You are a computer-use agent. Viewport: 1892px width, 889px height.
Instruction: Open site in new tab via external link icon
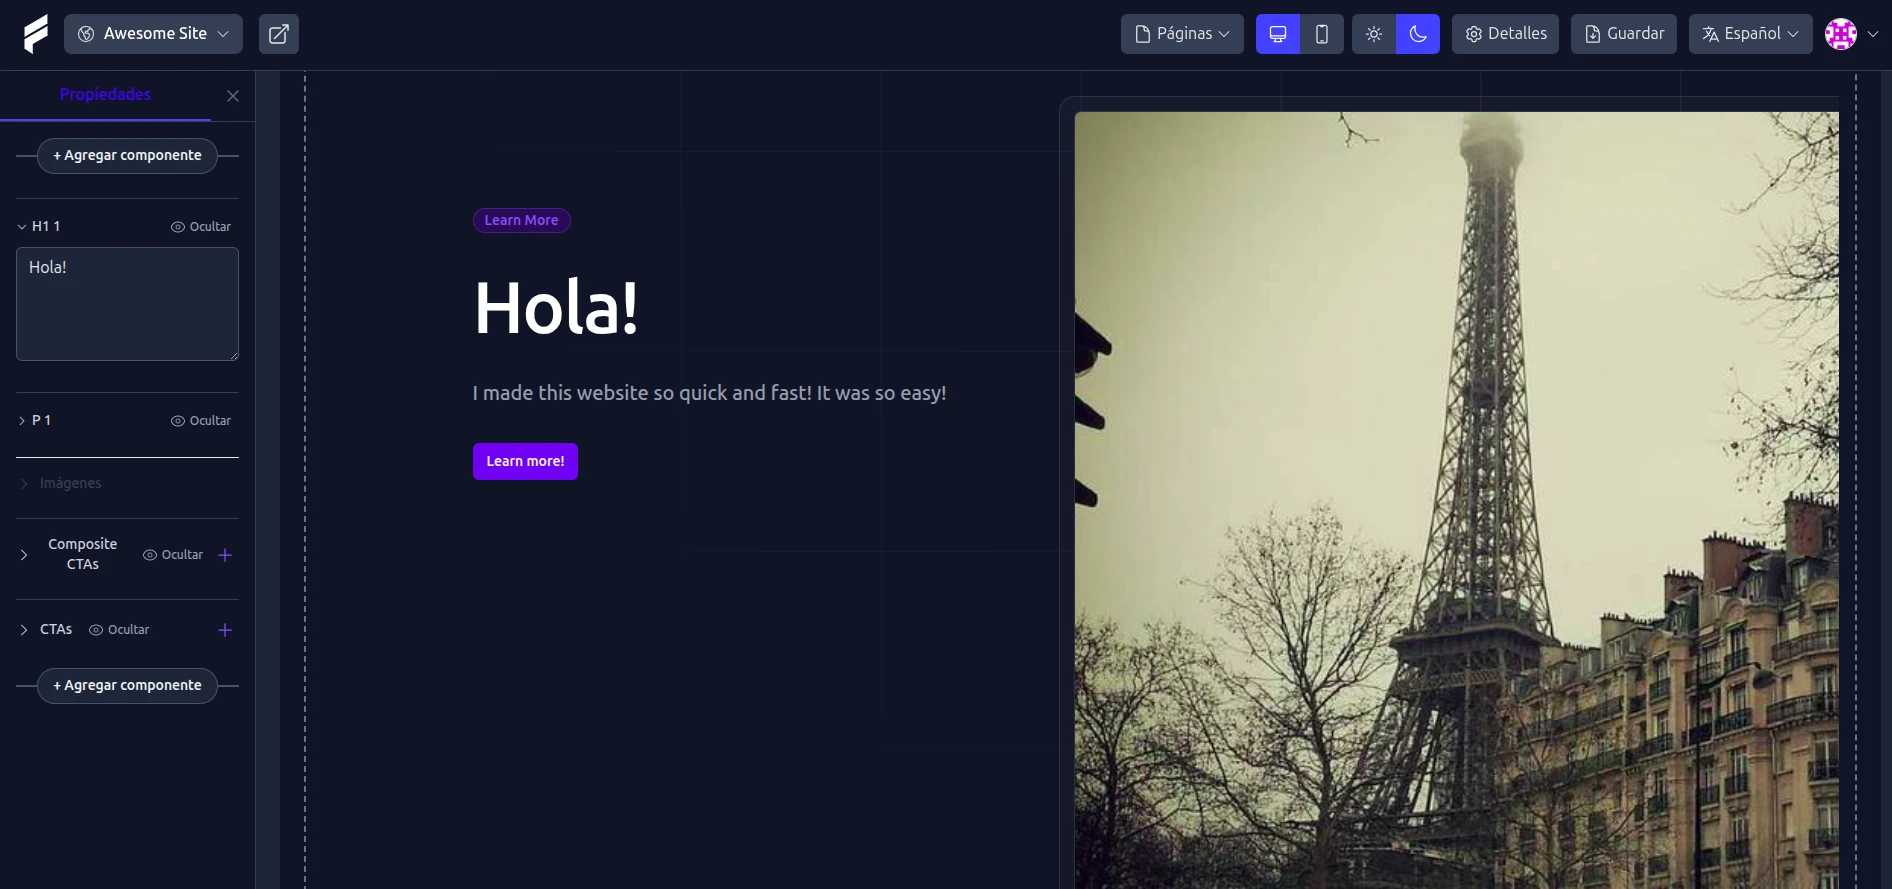[x=279, y=34]
